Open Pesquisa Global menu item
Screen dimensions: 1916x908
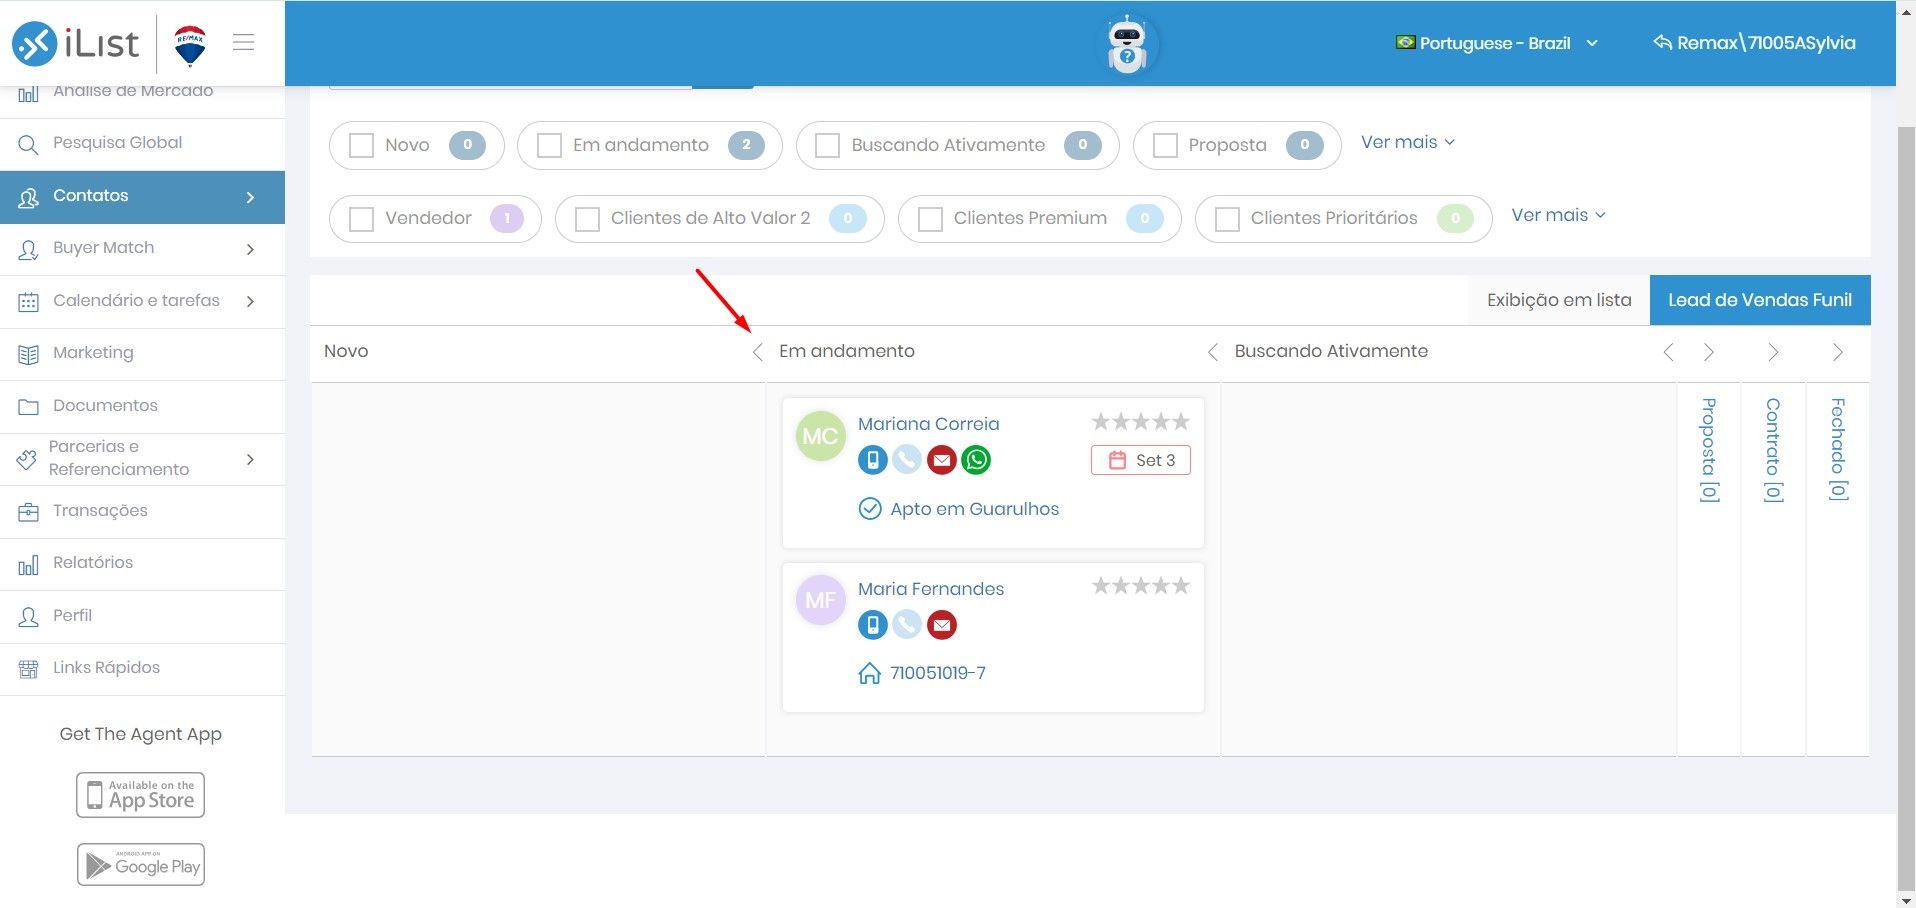click(x=142, y=144)
